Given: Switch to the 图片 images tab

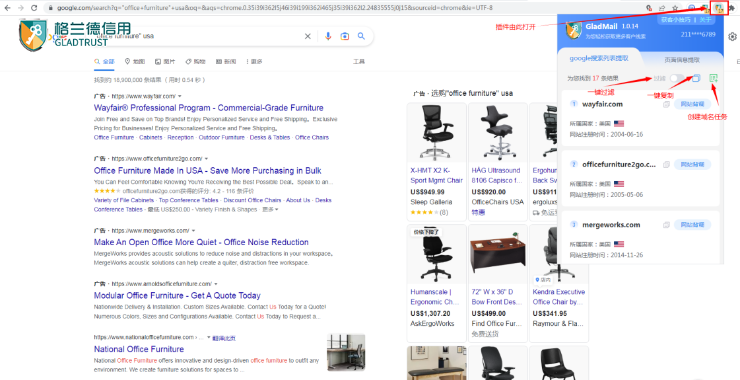Looking at the screenshot, I should (165, 61).
